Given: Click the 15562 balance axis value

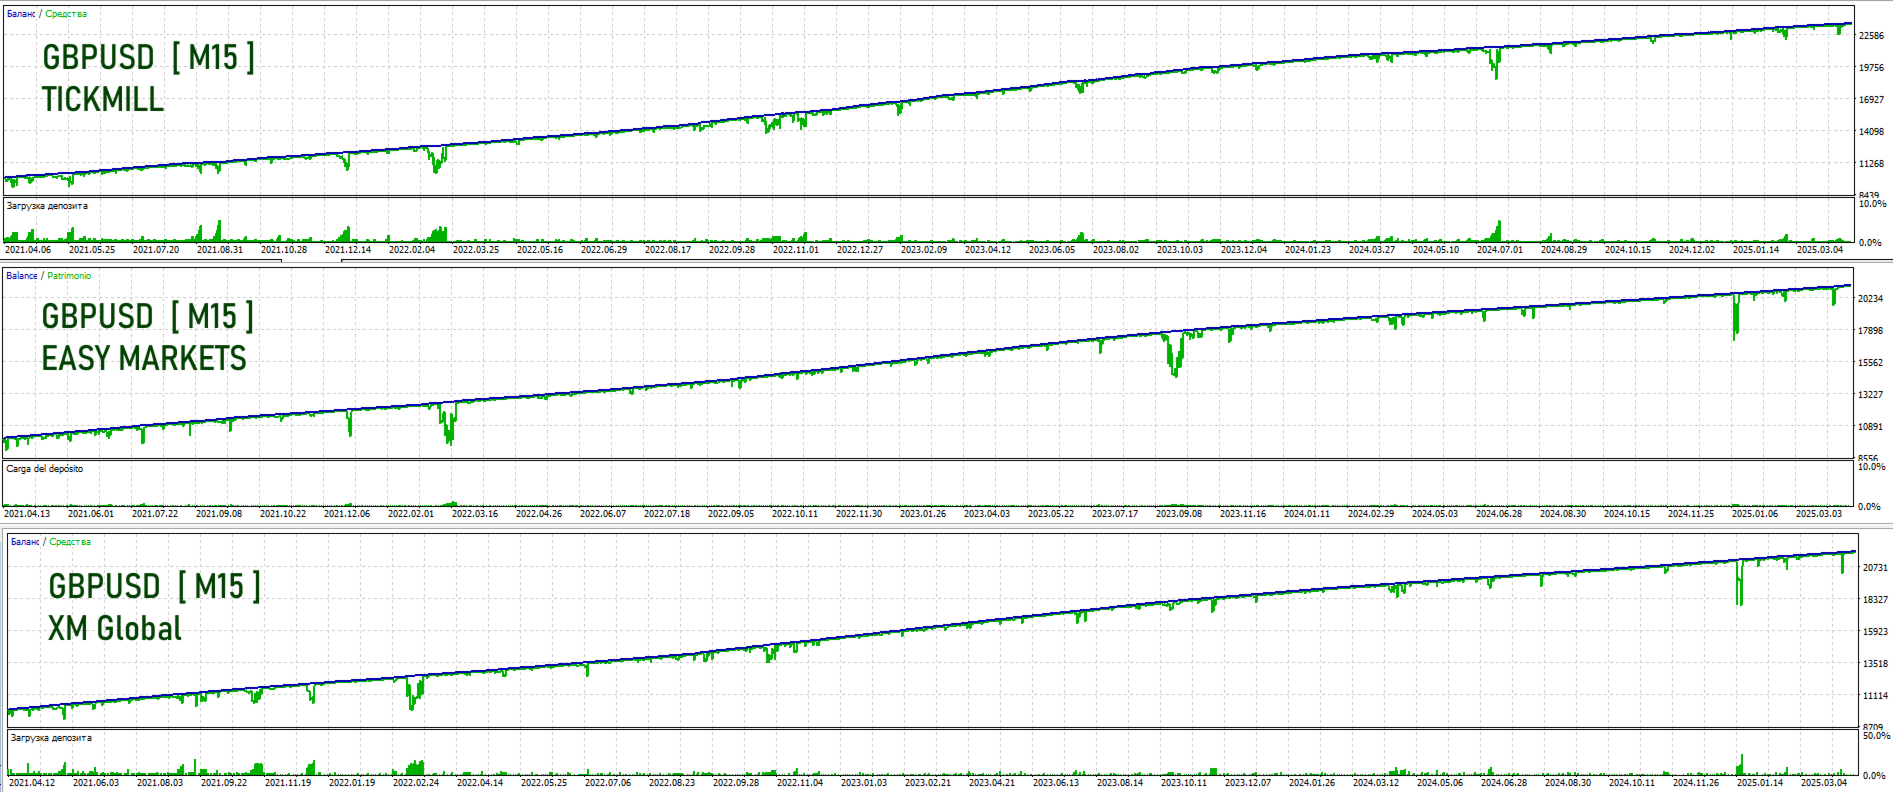Looking at the screenshot, I should [x=1871, y=363].
